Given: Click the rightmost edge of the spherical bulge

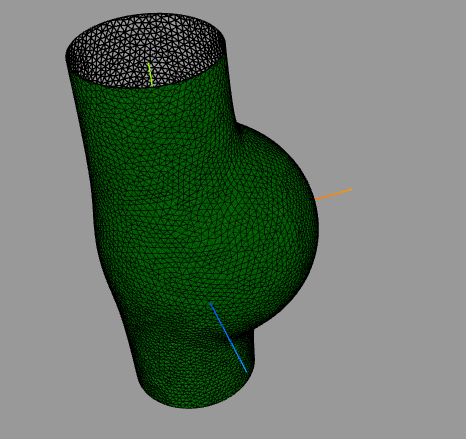Looking at the screenshot, I should (317, 227).
